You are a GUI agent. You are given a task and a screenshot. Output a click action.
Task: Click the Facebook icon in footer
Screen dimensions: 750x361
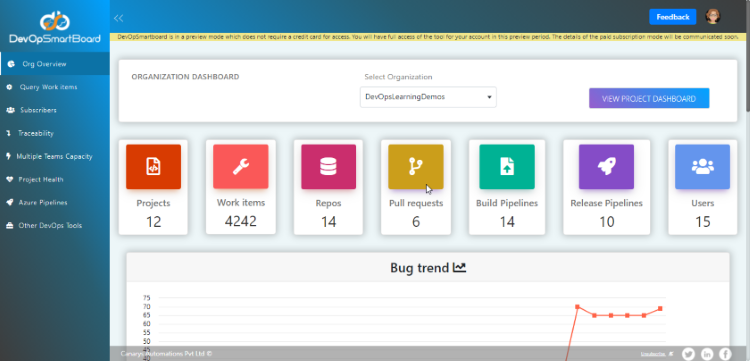[725, 354]
